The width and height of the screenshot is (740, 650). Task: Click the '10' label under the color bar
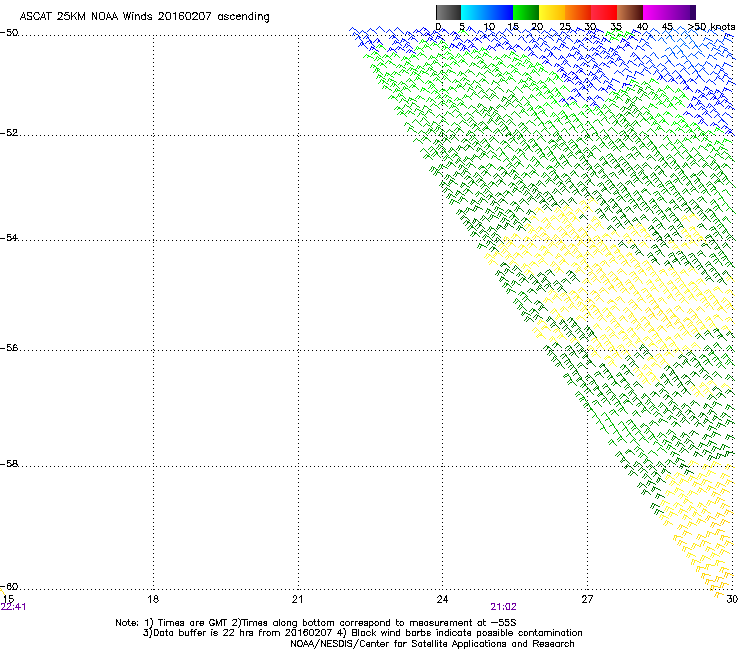point(489,27)
